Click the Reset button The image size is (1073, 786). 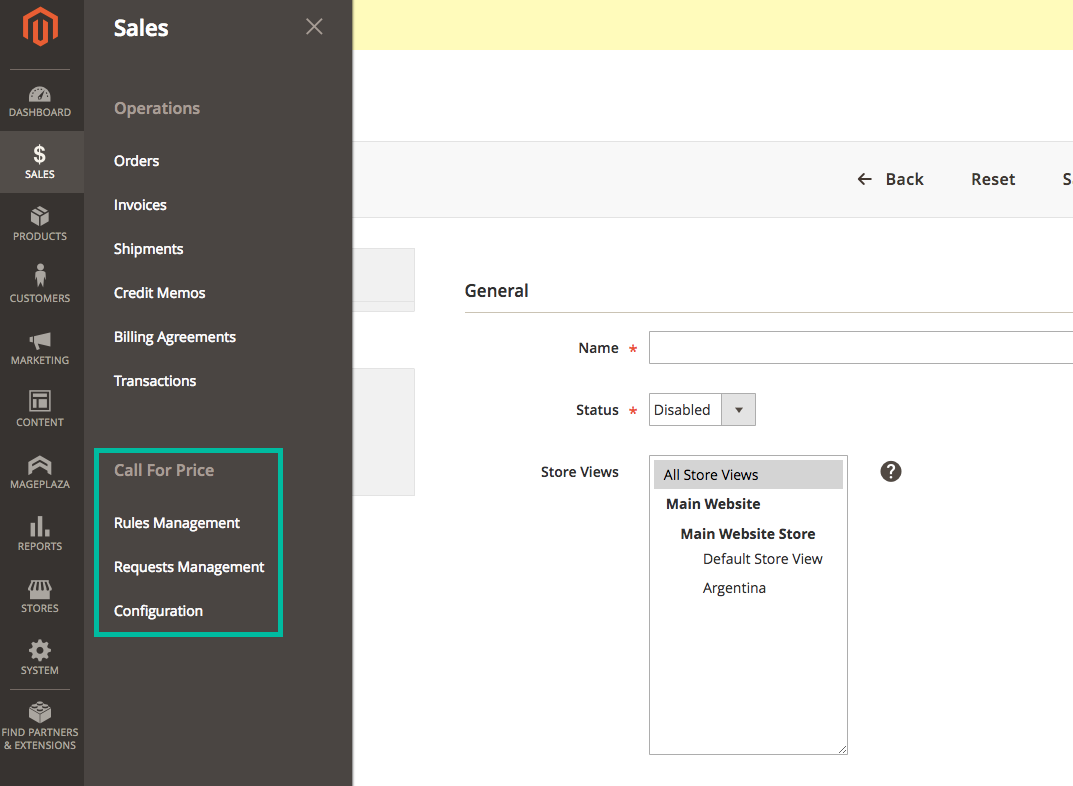992,179
